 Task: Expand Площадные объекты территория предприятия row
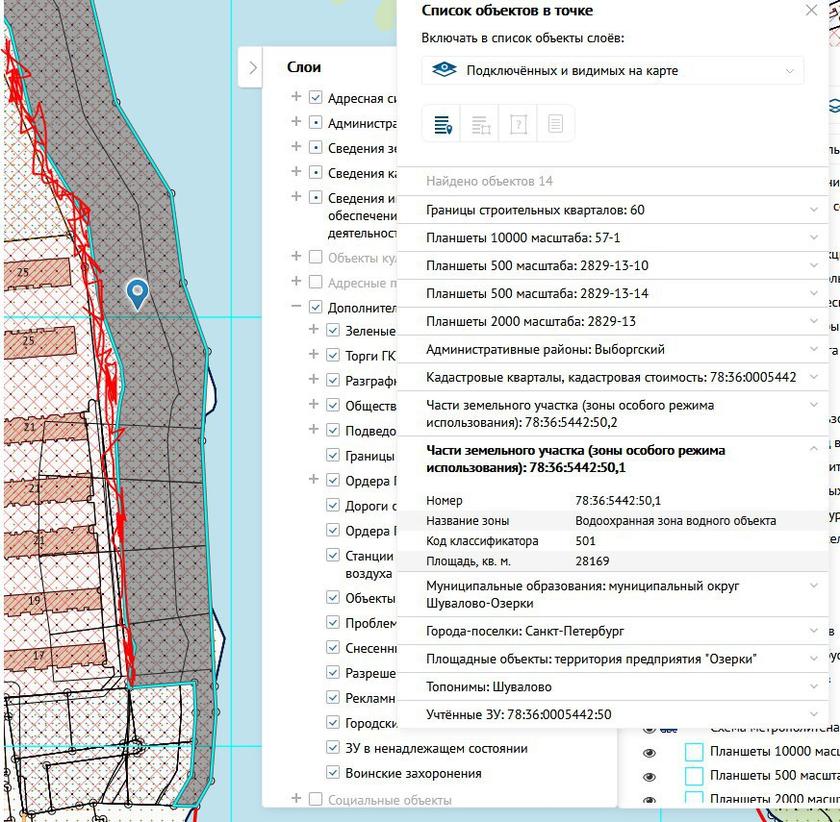click(x=613, y=659)
